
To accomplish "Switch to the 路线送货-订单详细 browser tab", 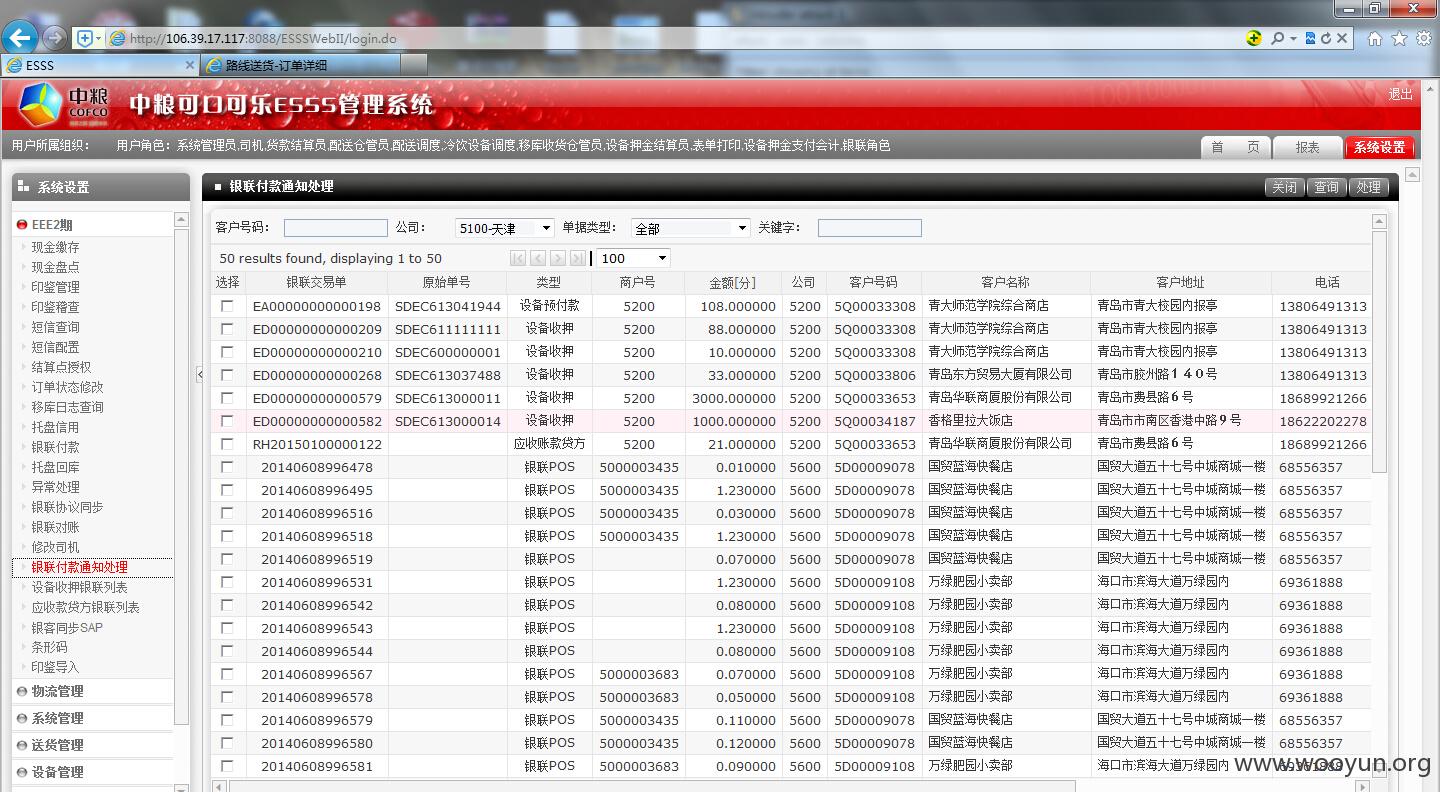I will point(300,65).
